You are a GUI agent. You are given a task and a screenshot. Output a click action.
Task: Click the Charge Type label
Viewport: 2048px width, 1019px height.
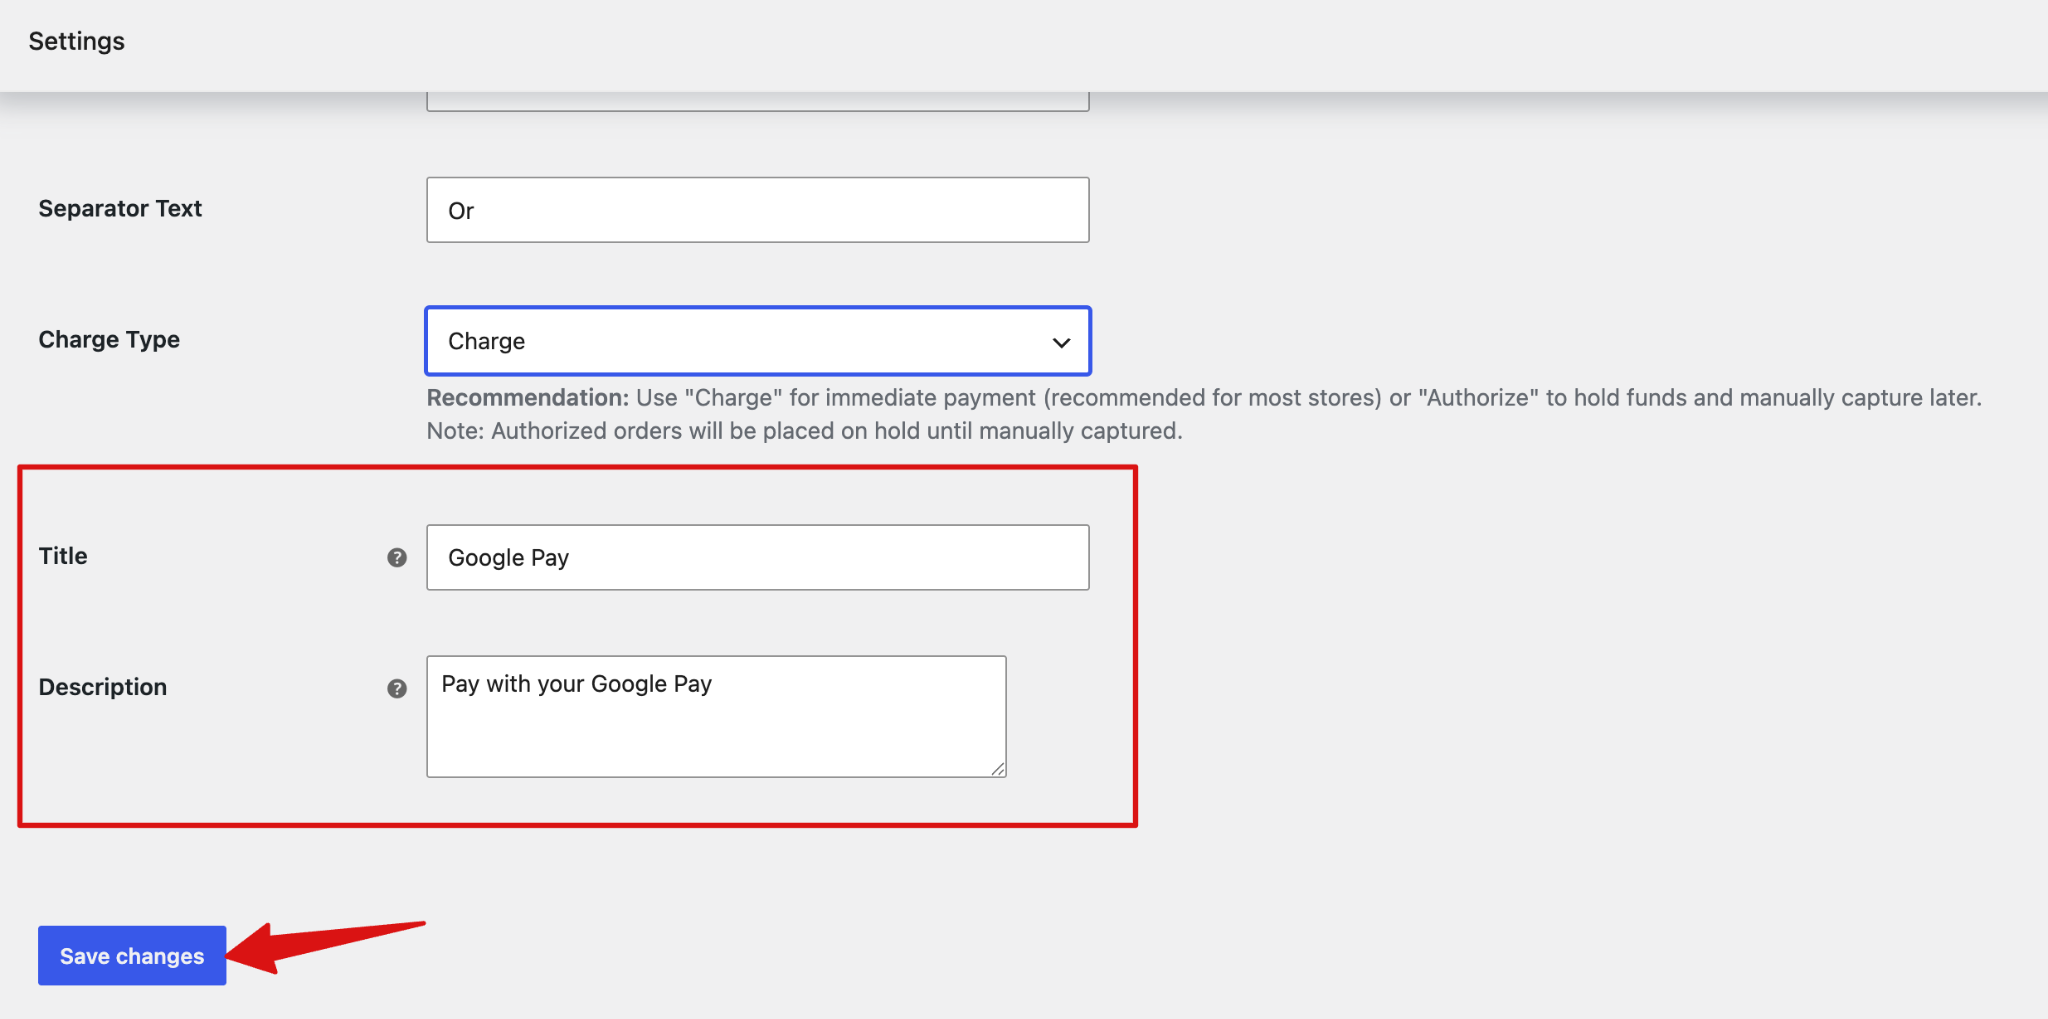109,339
